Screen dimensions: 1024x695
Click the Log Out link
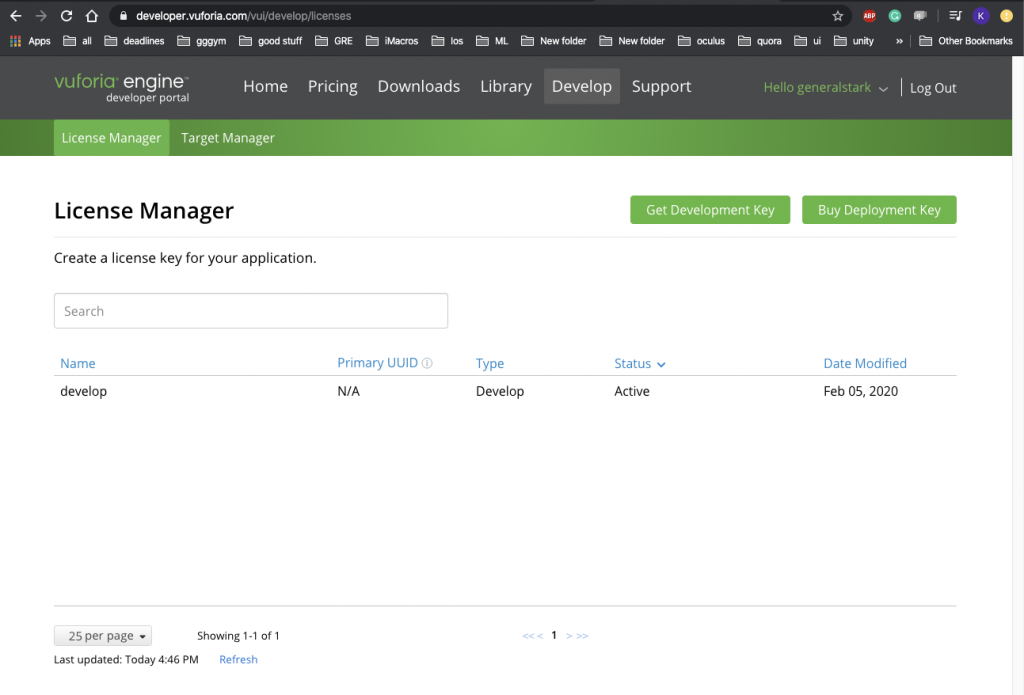933,88
